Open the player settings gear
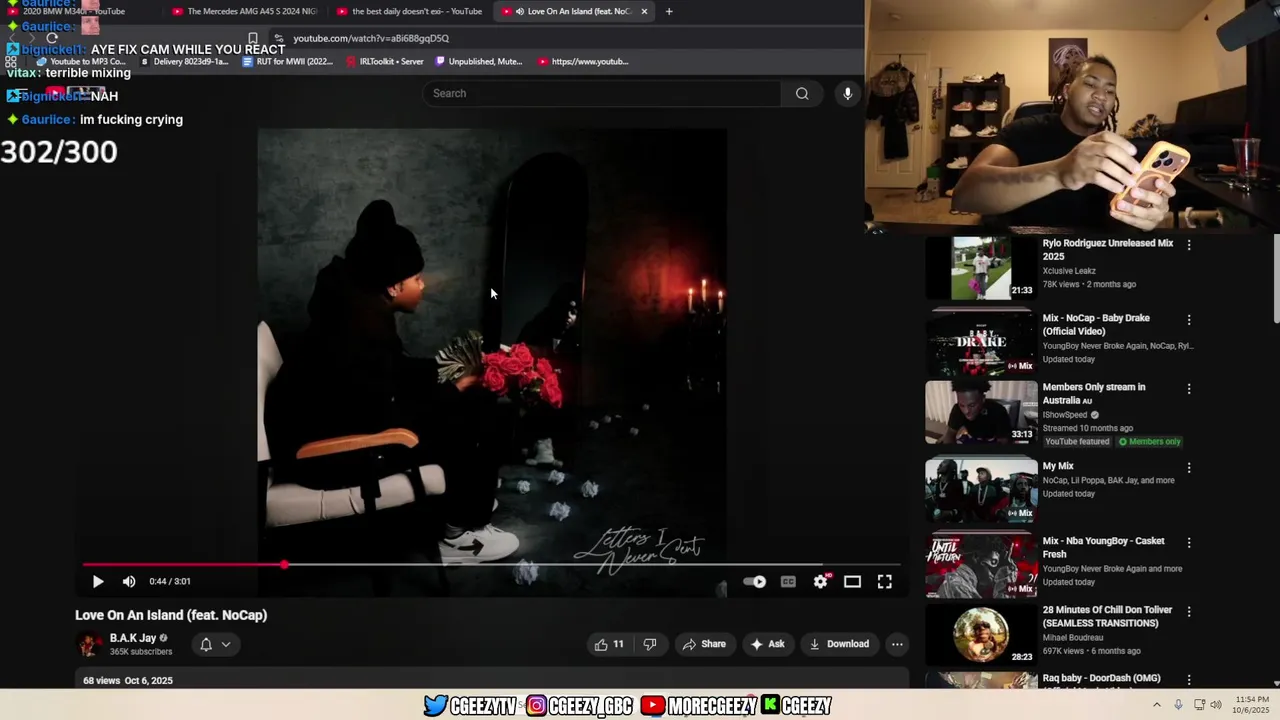This screenshot has height=720, width=1280. point(820,581)
